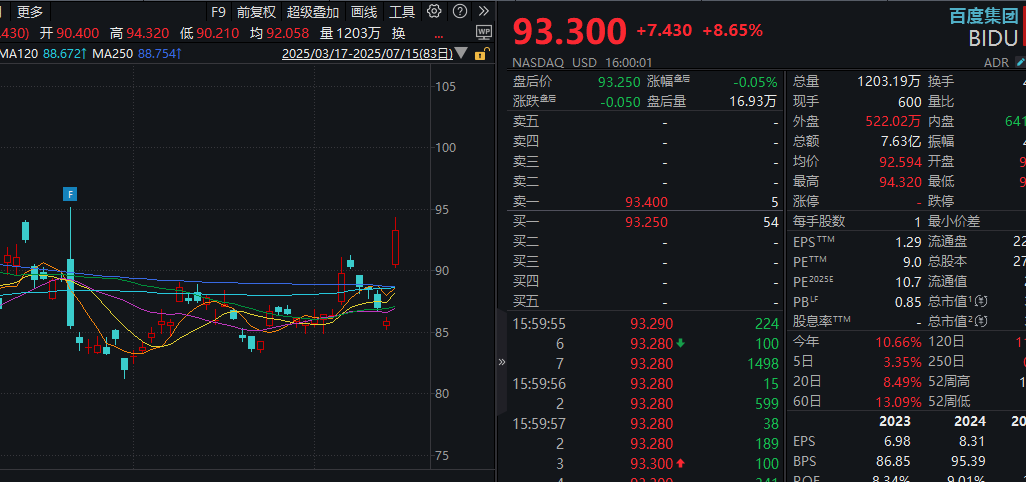Click the 15:59:55 trade tick row
The width and height of the screenshot is (1026, 482).
point(645,324)
